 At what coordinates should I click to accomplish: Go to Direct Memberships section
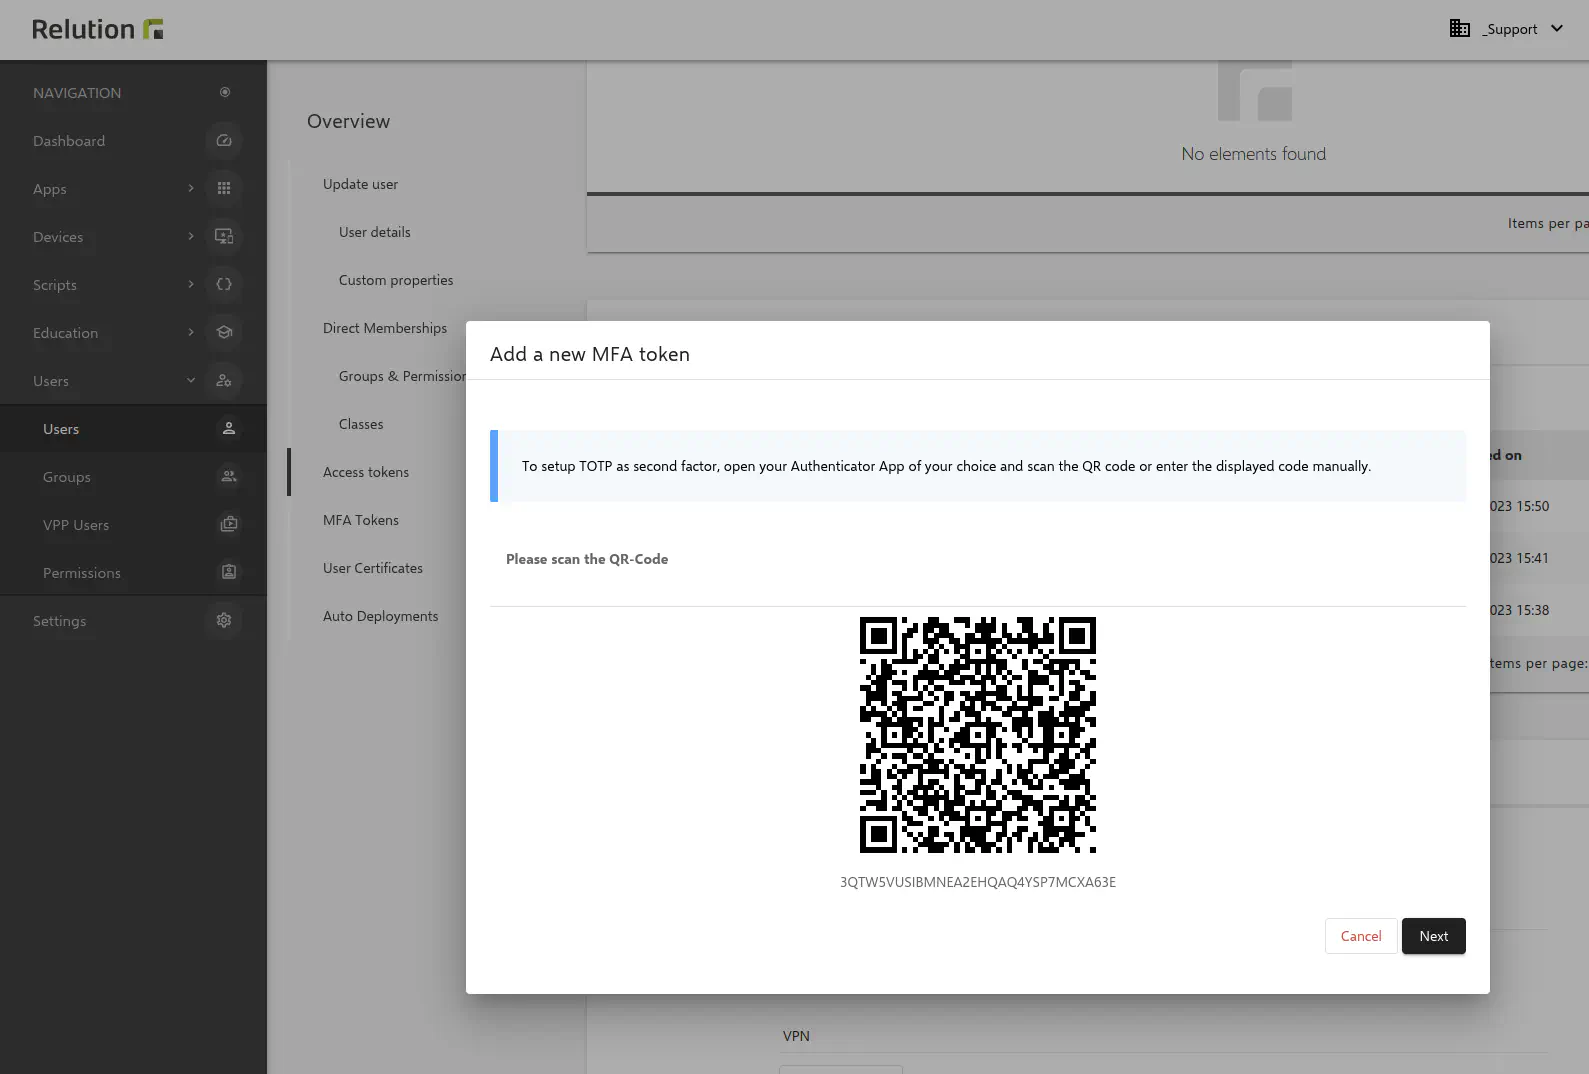coord(385,328)
